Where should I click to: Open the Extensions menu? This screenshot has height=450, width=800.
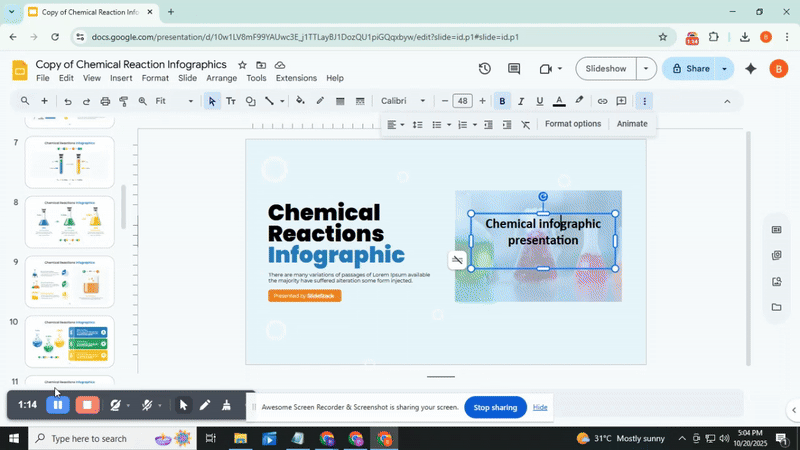[296, 78]
